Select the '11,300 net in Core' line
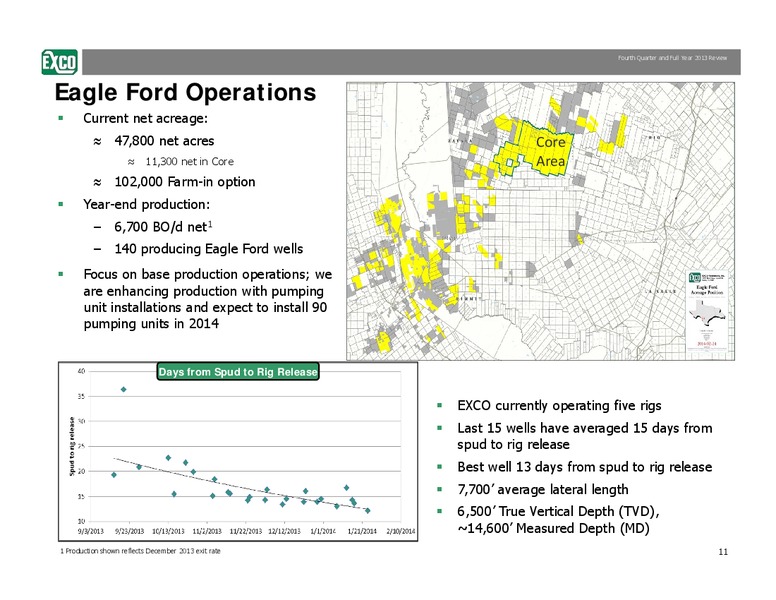This screenshot has height=600, width=776. tap(189, 161)
